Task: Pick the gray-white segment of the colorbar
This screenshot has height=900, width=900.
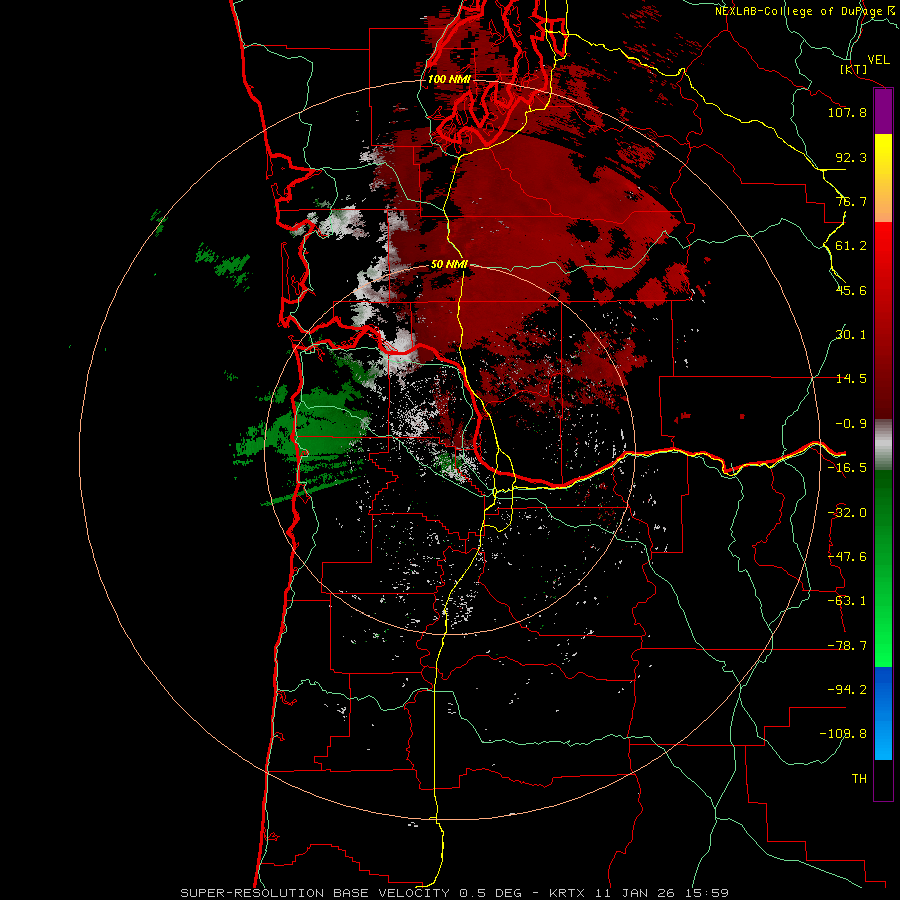Action: pos(883,444)
